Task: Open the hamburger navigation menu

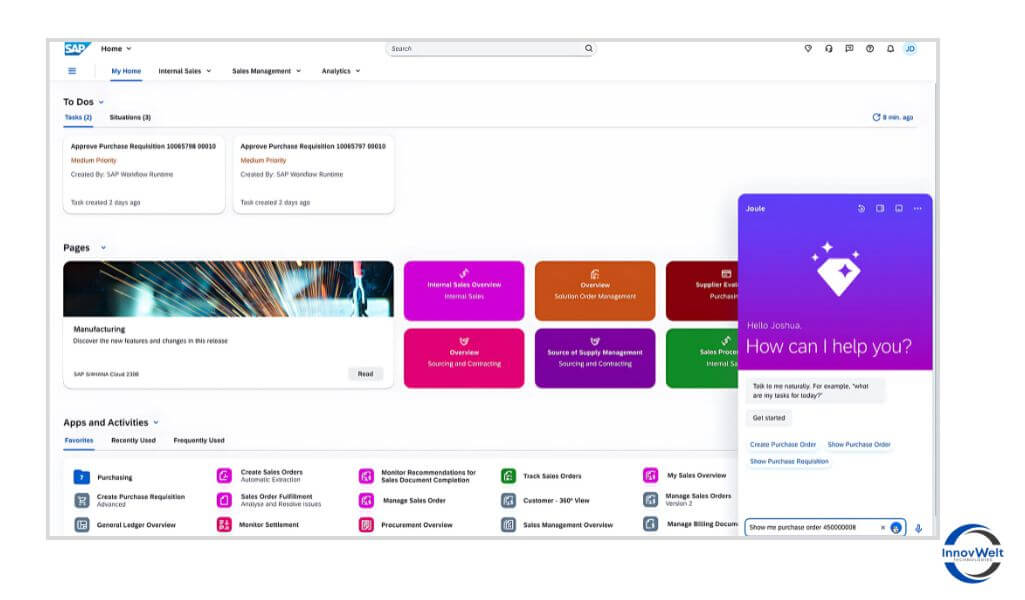Action: [72, 71]
